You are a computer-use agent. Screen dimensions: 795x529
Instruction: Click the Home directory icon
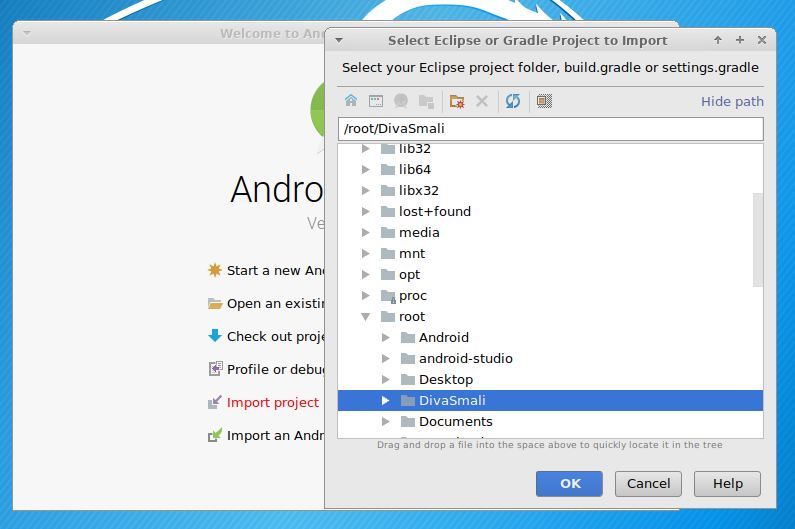351,101
